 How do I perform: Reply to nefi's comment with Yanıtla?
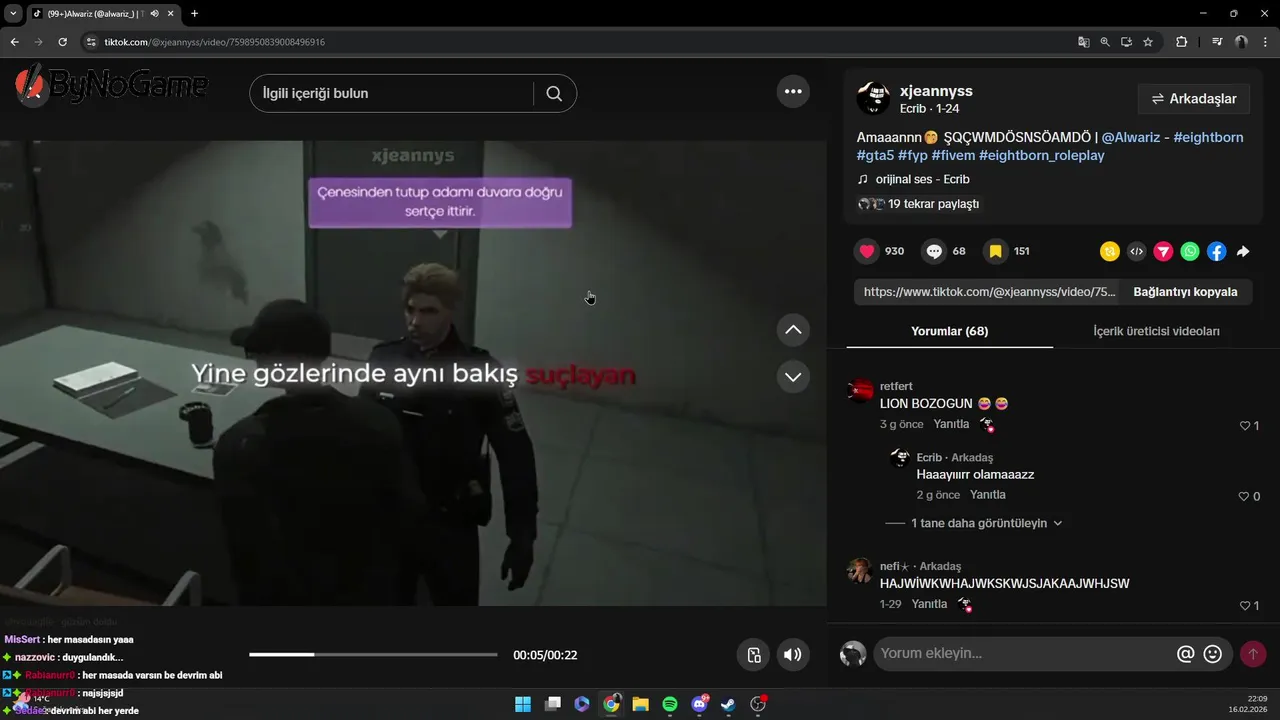click(x=929, y=604)
